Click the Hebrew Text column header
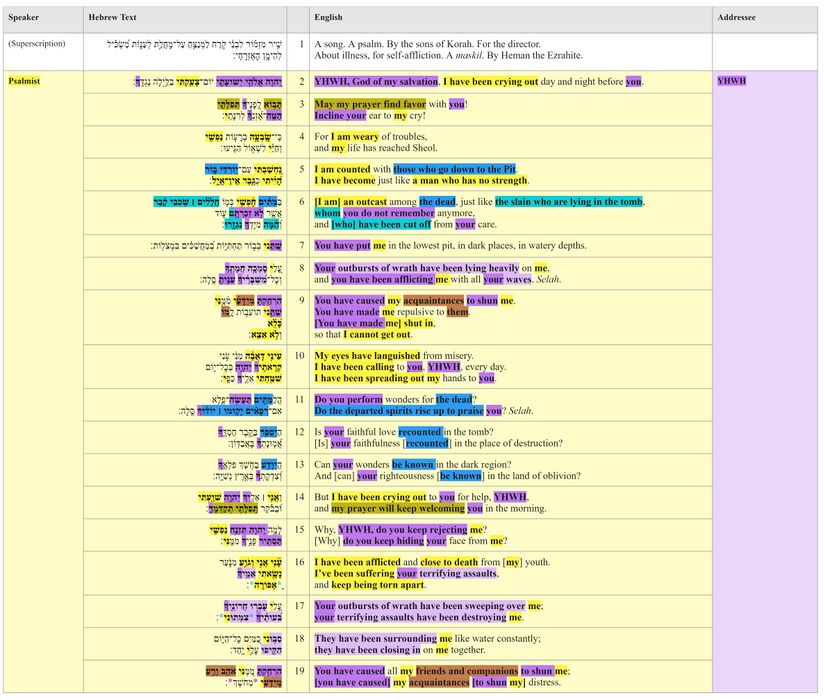Screen dimensions: 825x700 [x=110, y=17]
